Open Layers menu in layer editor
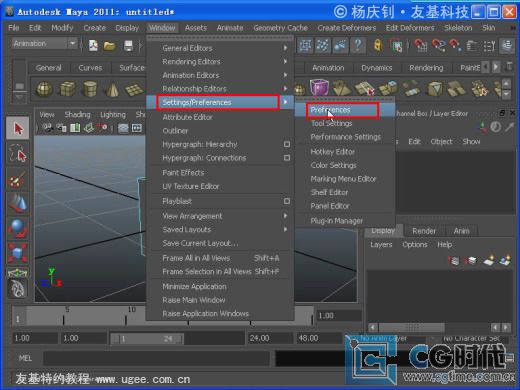 click(381, 245)
